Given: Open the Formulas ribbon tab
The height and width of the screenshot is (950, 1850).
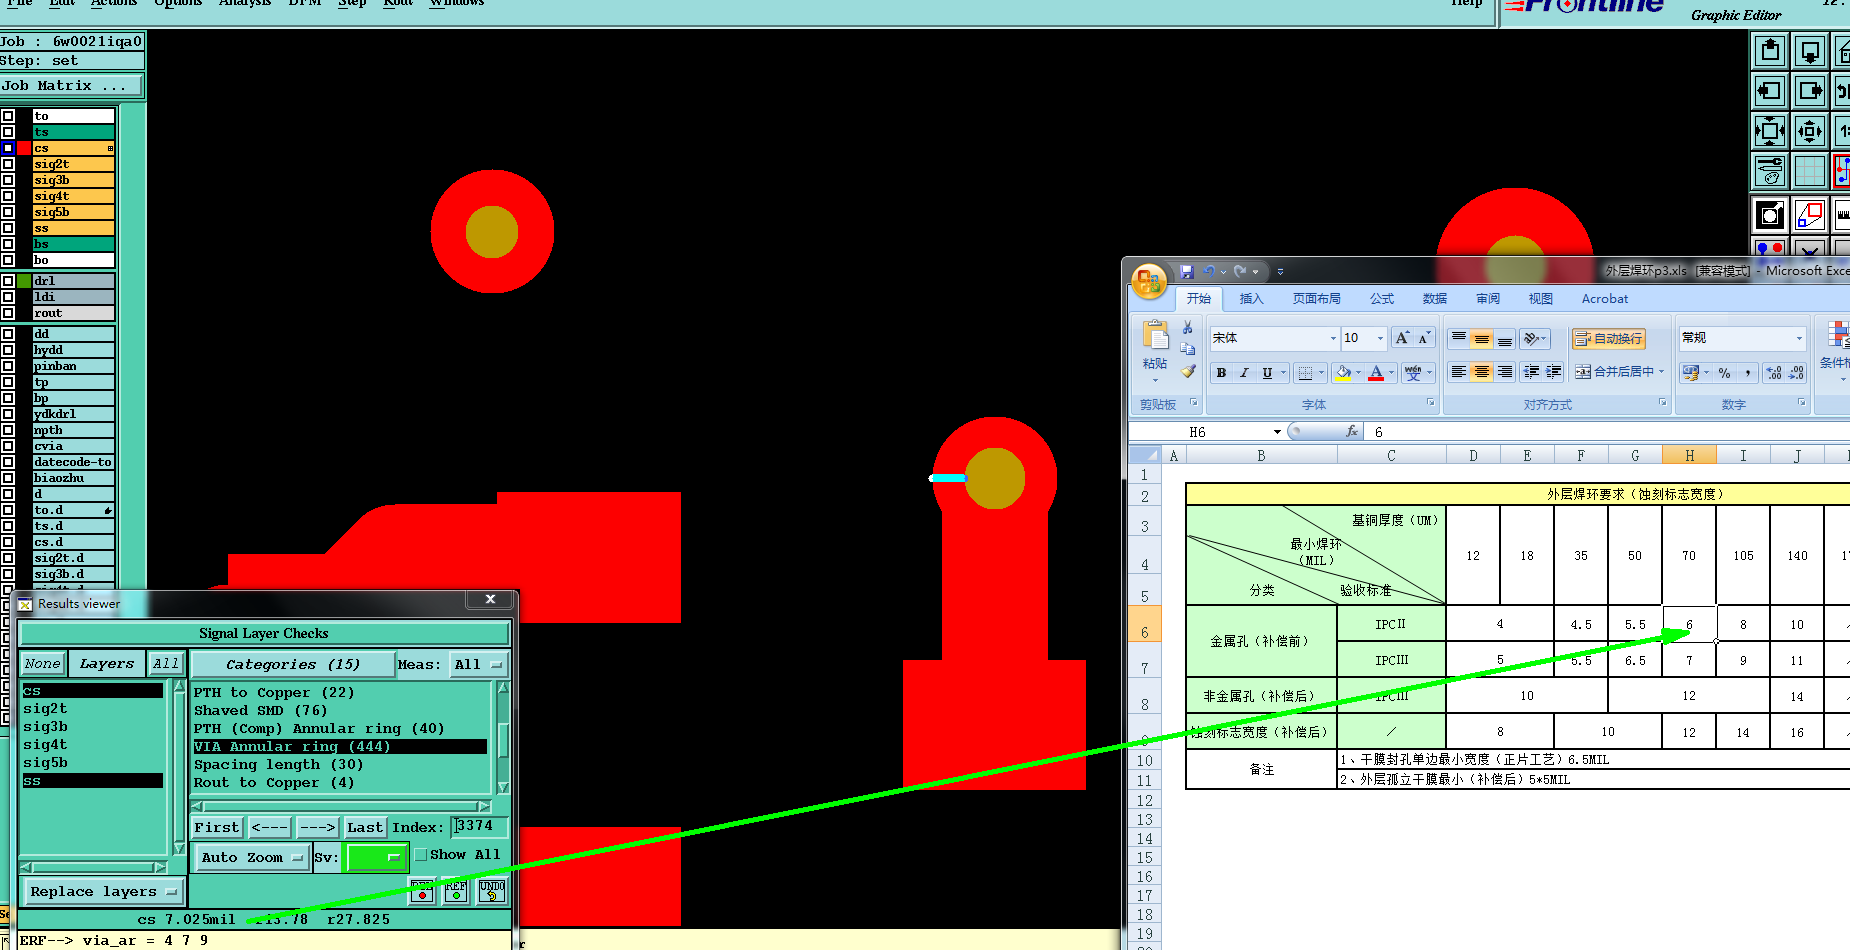Looking at the screenshot, I should coord(1382,299).
